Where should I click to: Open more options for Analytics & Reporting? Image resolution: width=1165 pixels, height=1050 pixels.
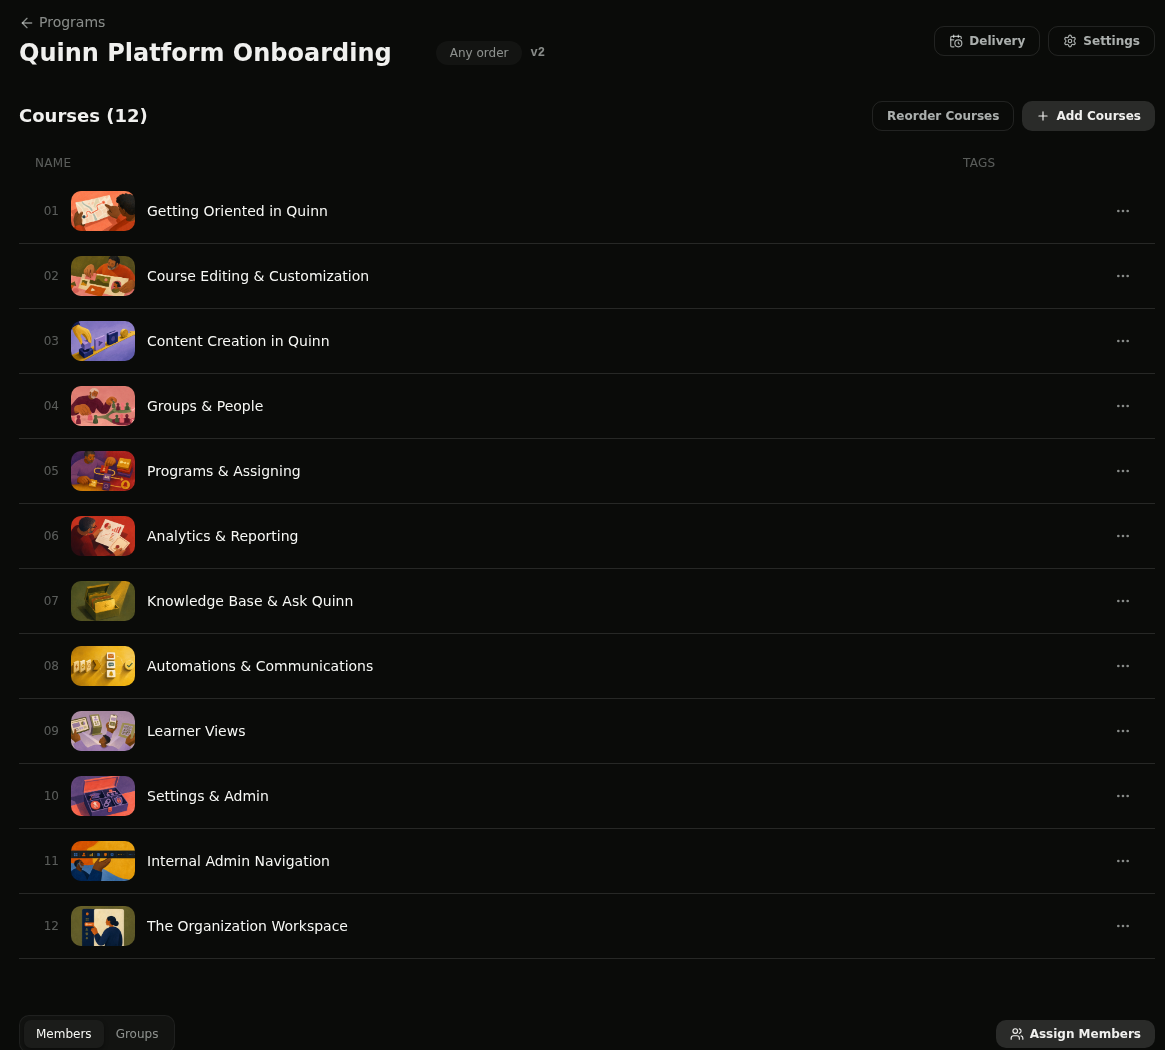pos(1123,536)
